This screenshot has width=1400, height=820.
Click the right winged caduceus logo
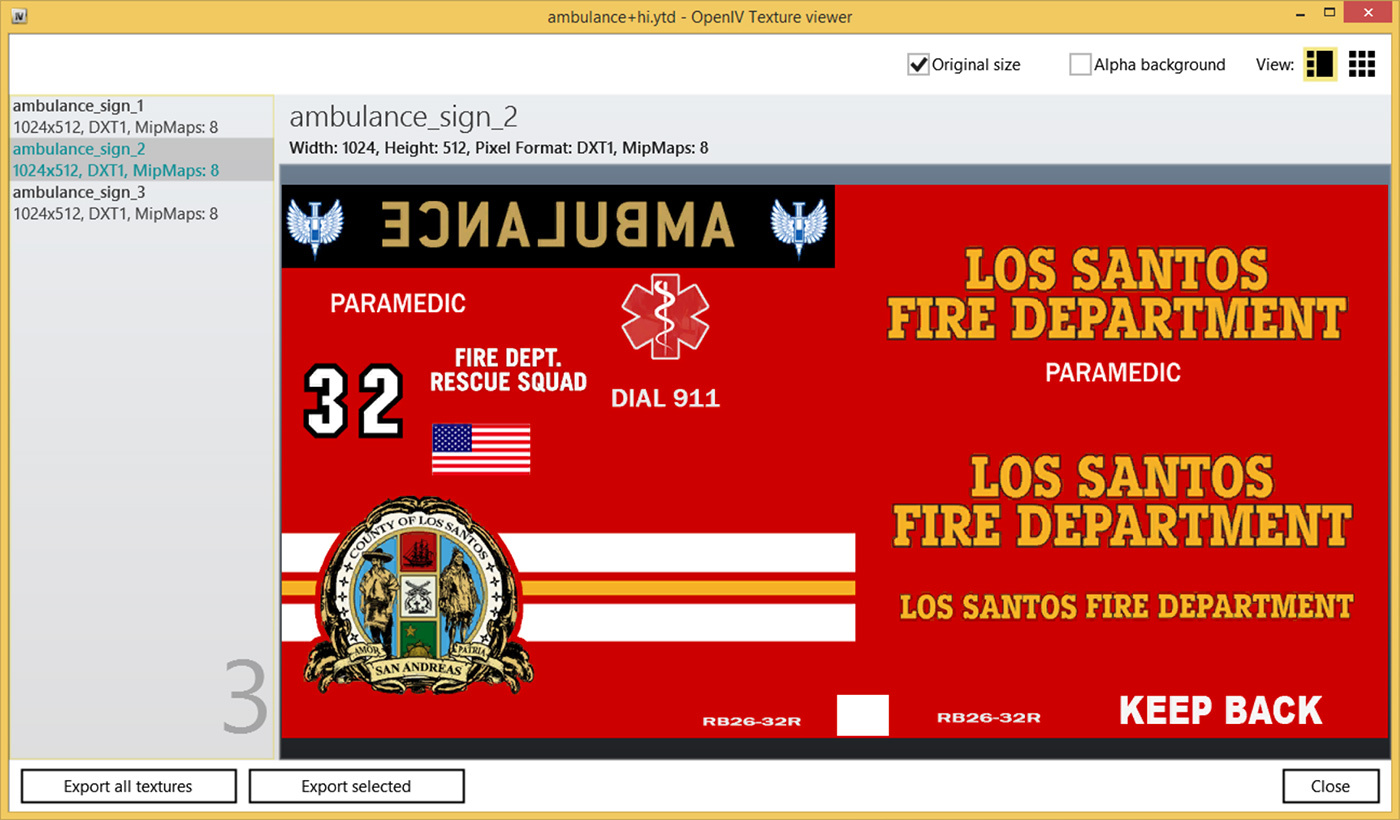point(799,226)
